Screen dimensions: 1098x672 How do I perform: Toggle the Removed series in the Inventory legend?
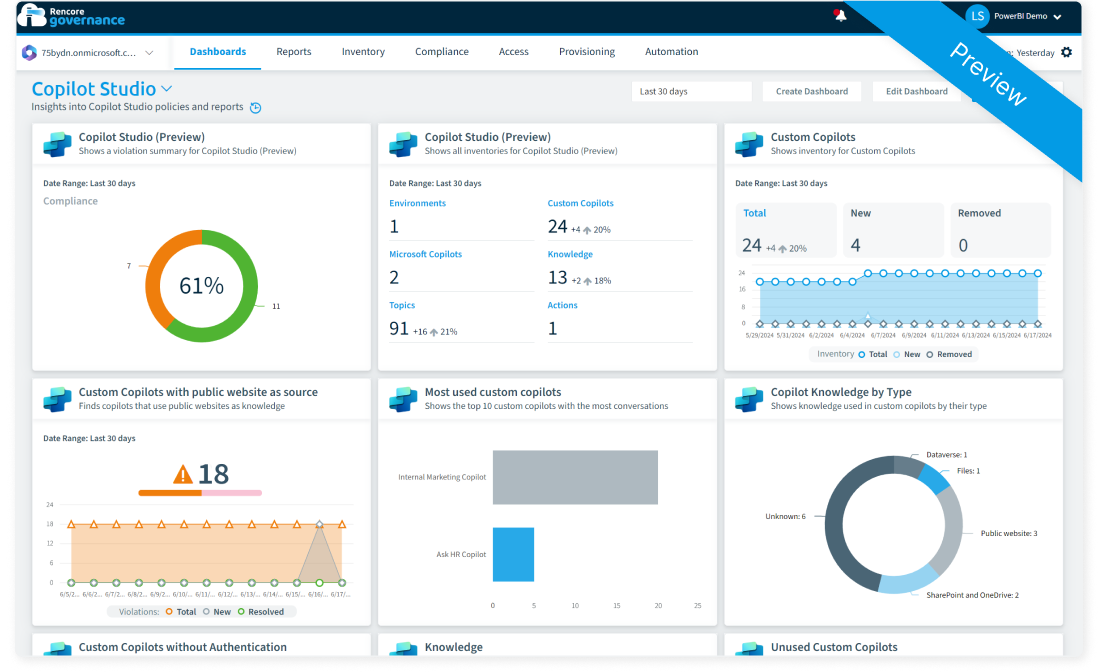coord(949,354)
